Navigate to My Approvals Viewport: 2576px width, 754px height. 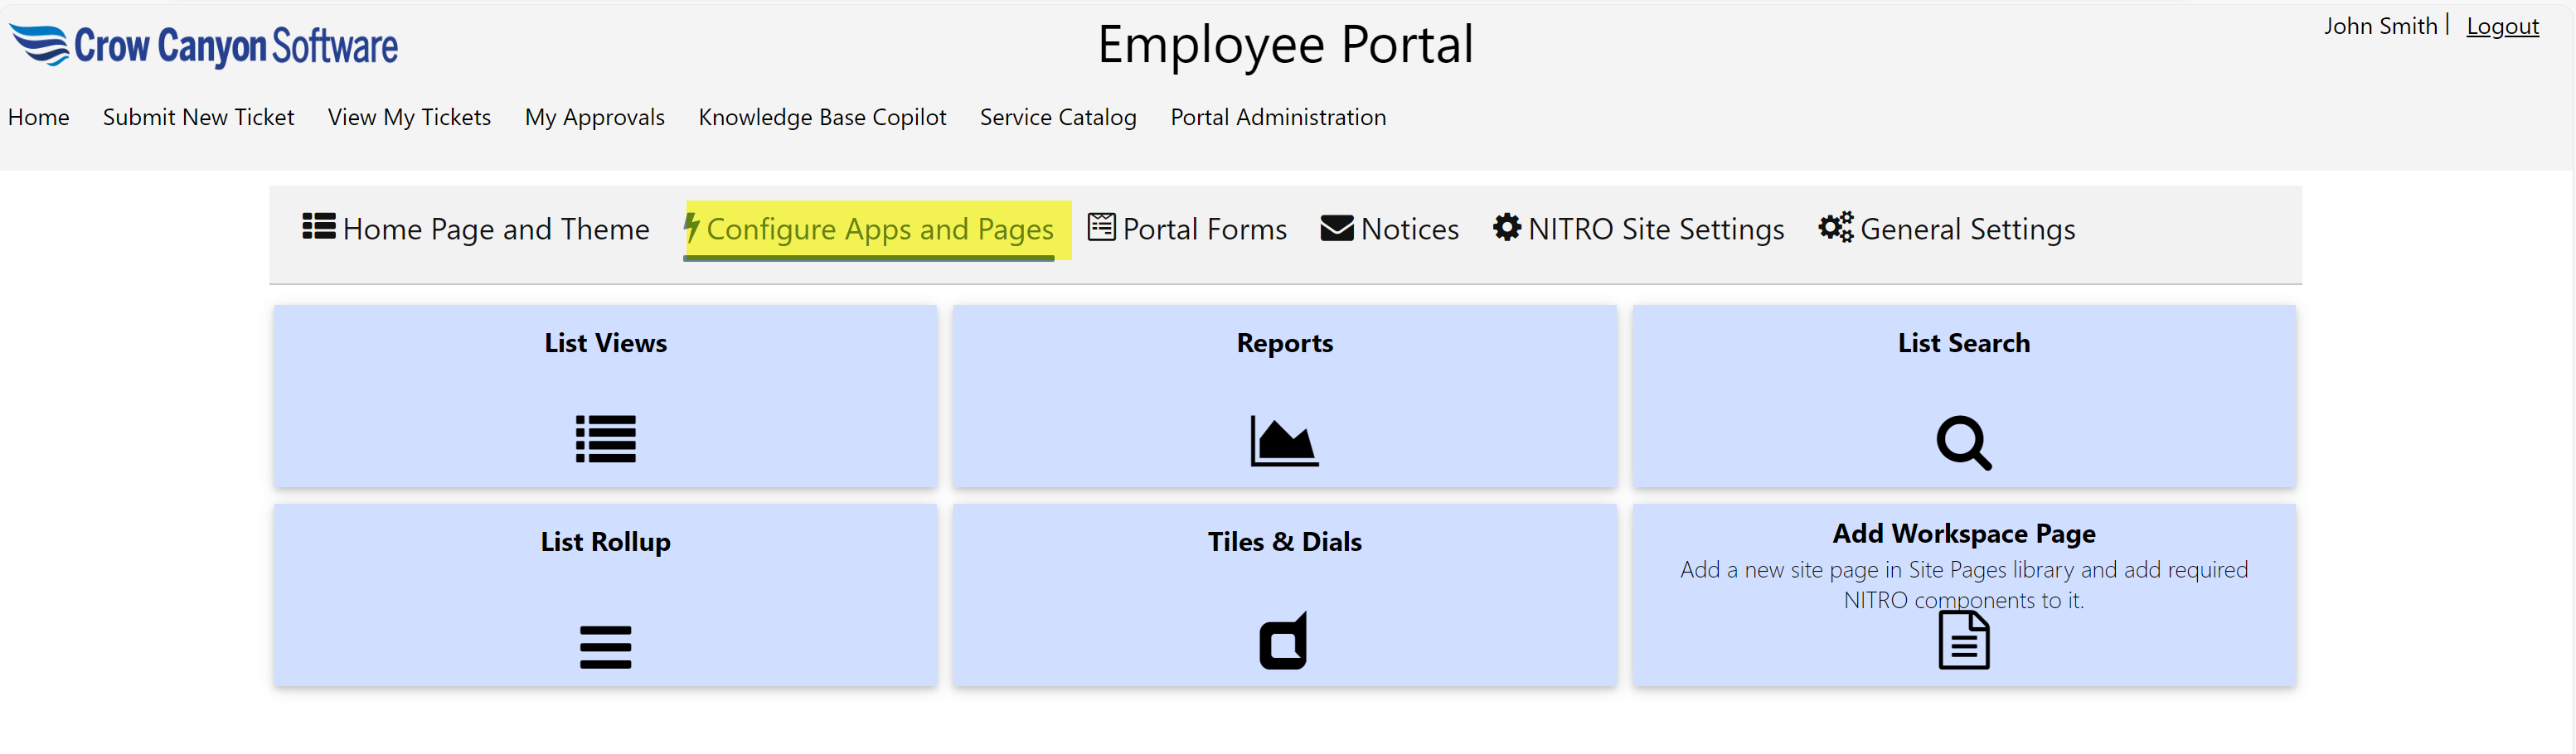[594, 117]
